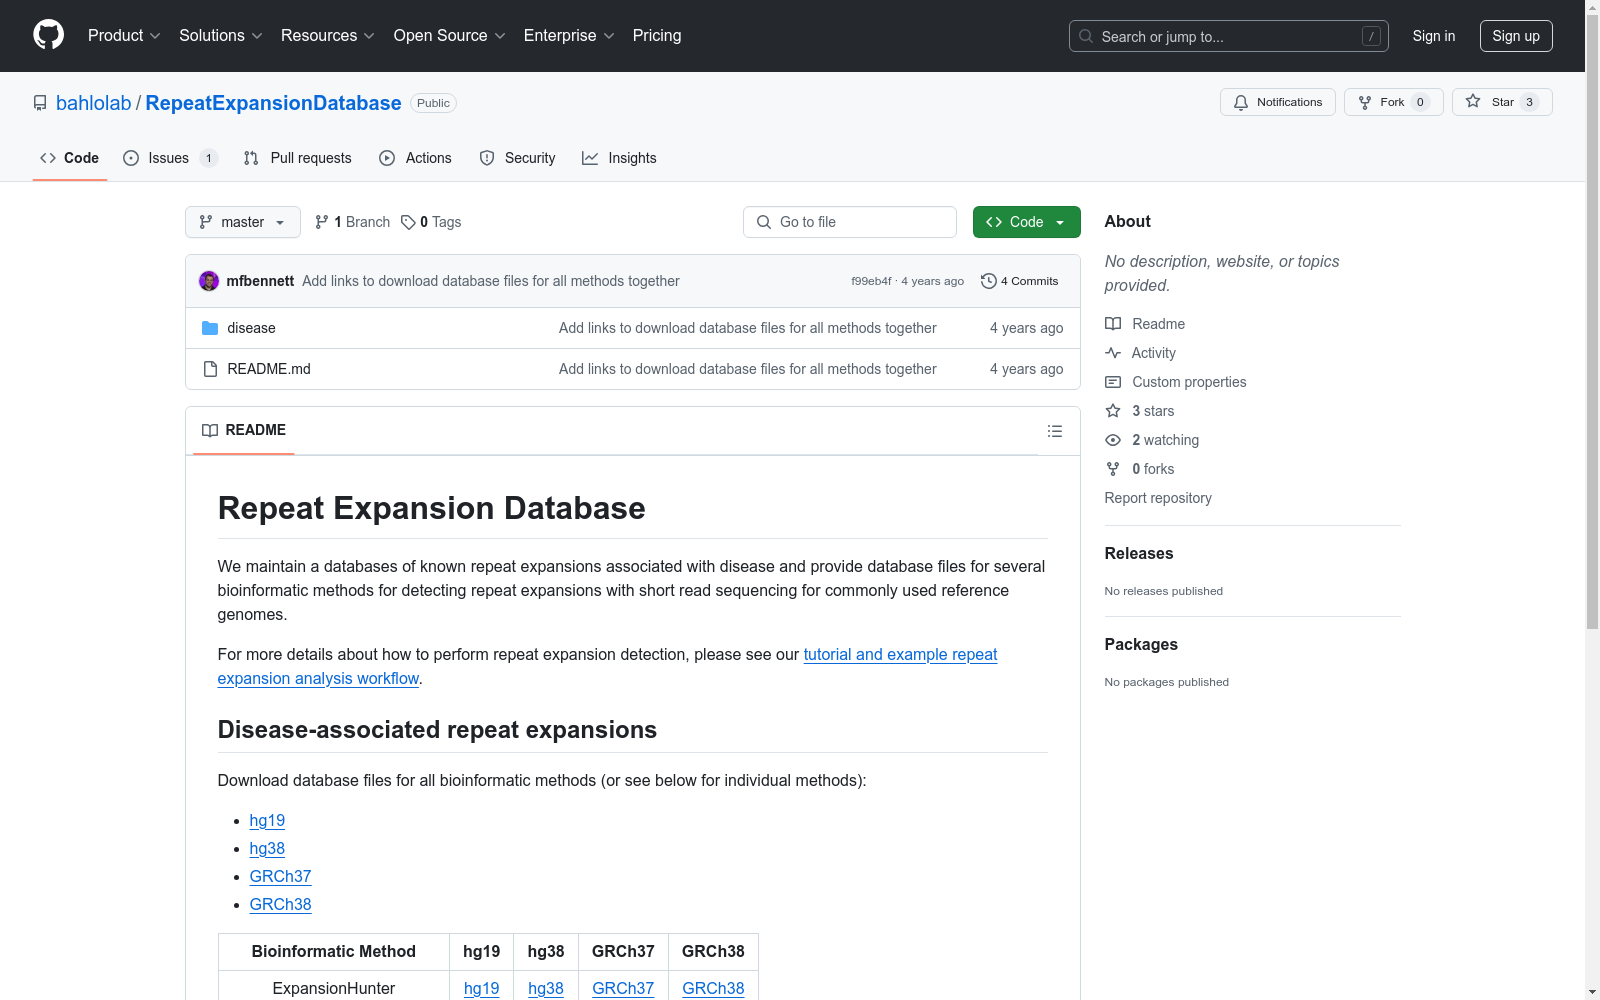The image size is (1600, 1000).
Task: Open the hg38 link in the bullet list
Action: (267, 848)
